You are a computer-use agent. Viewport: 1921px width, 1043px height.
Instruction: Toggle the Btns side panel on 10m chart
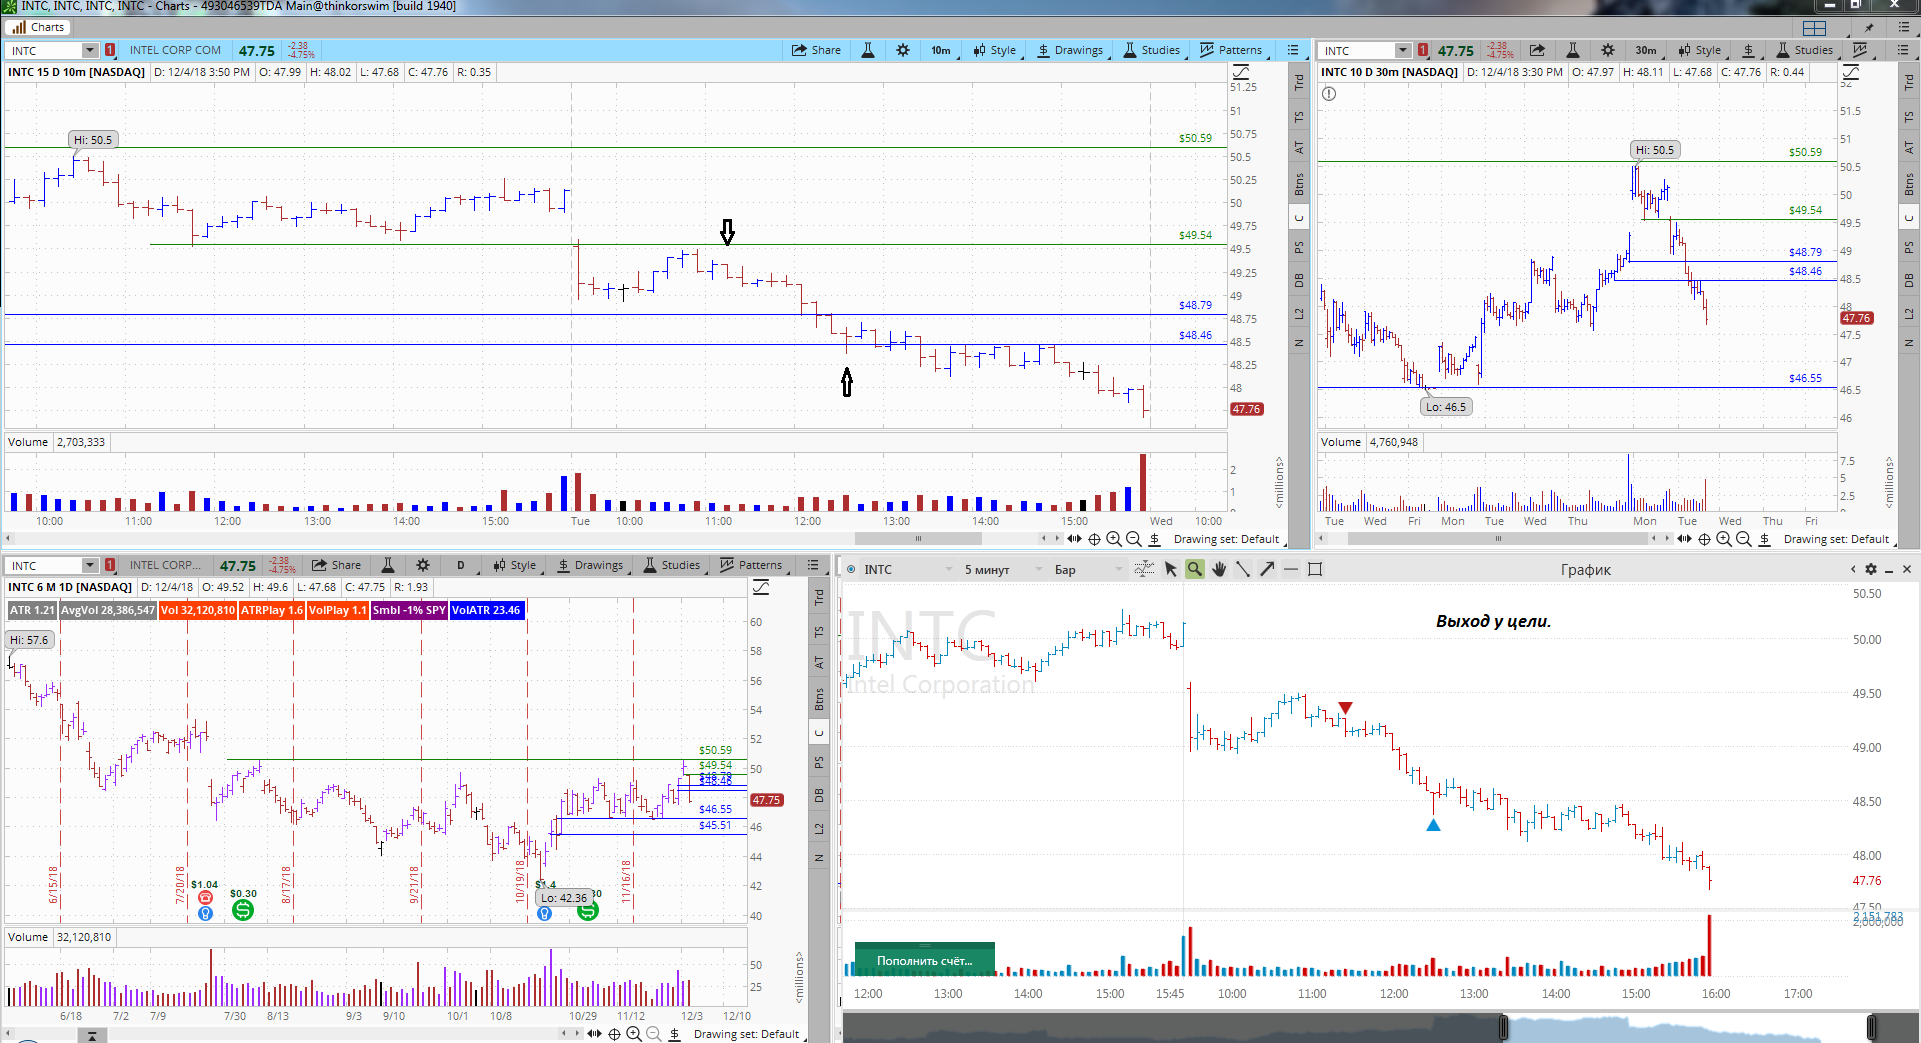point(1299,184)
